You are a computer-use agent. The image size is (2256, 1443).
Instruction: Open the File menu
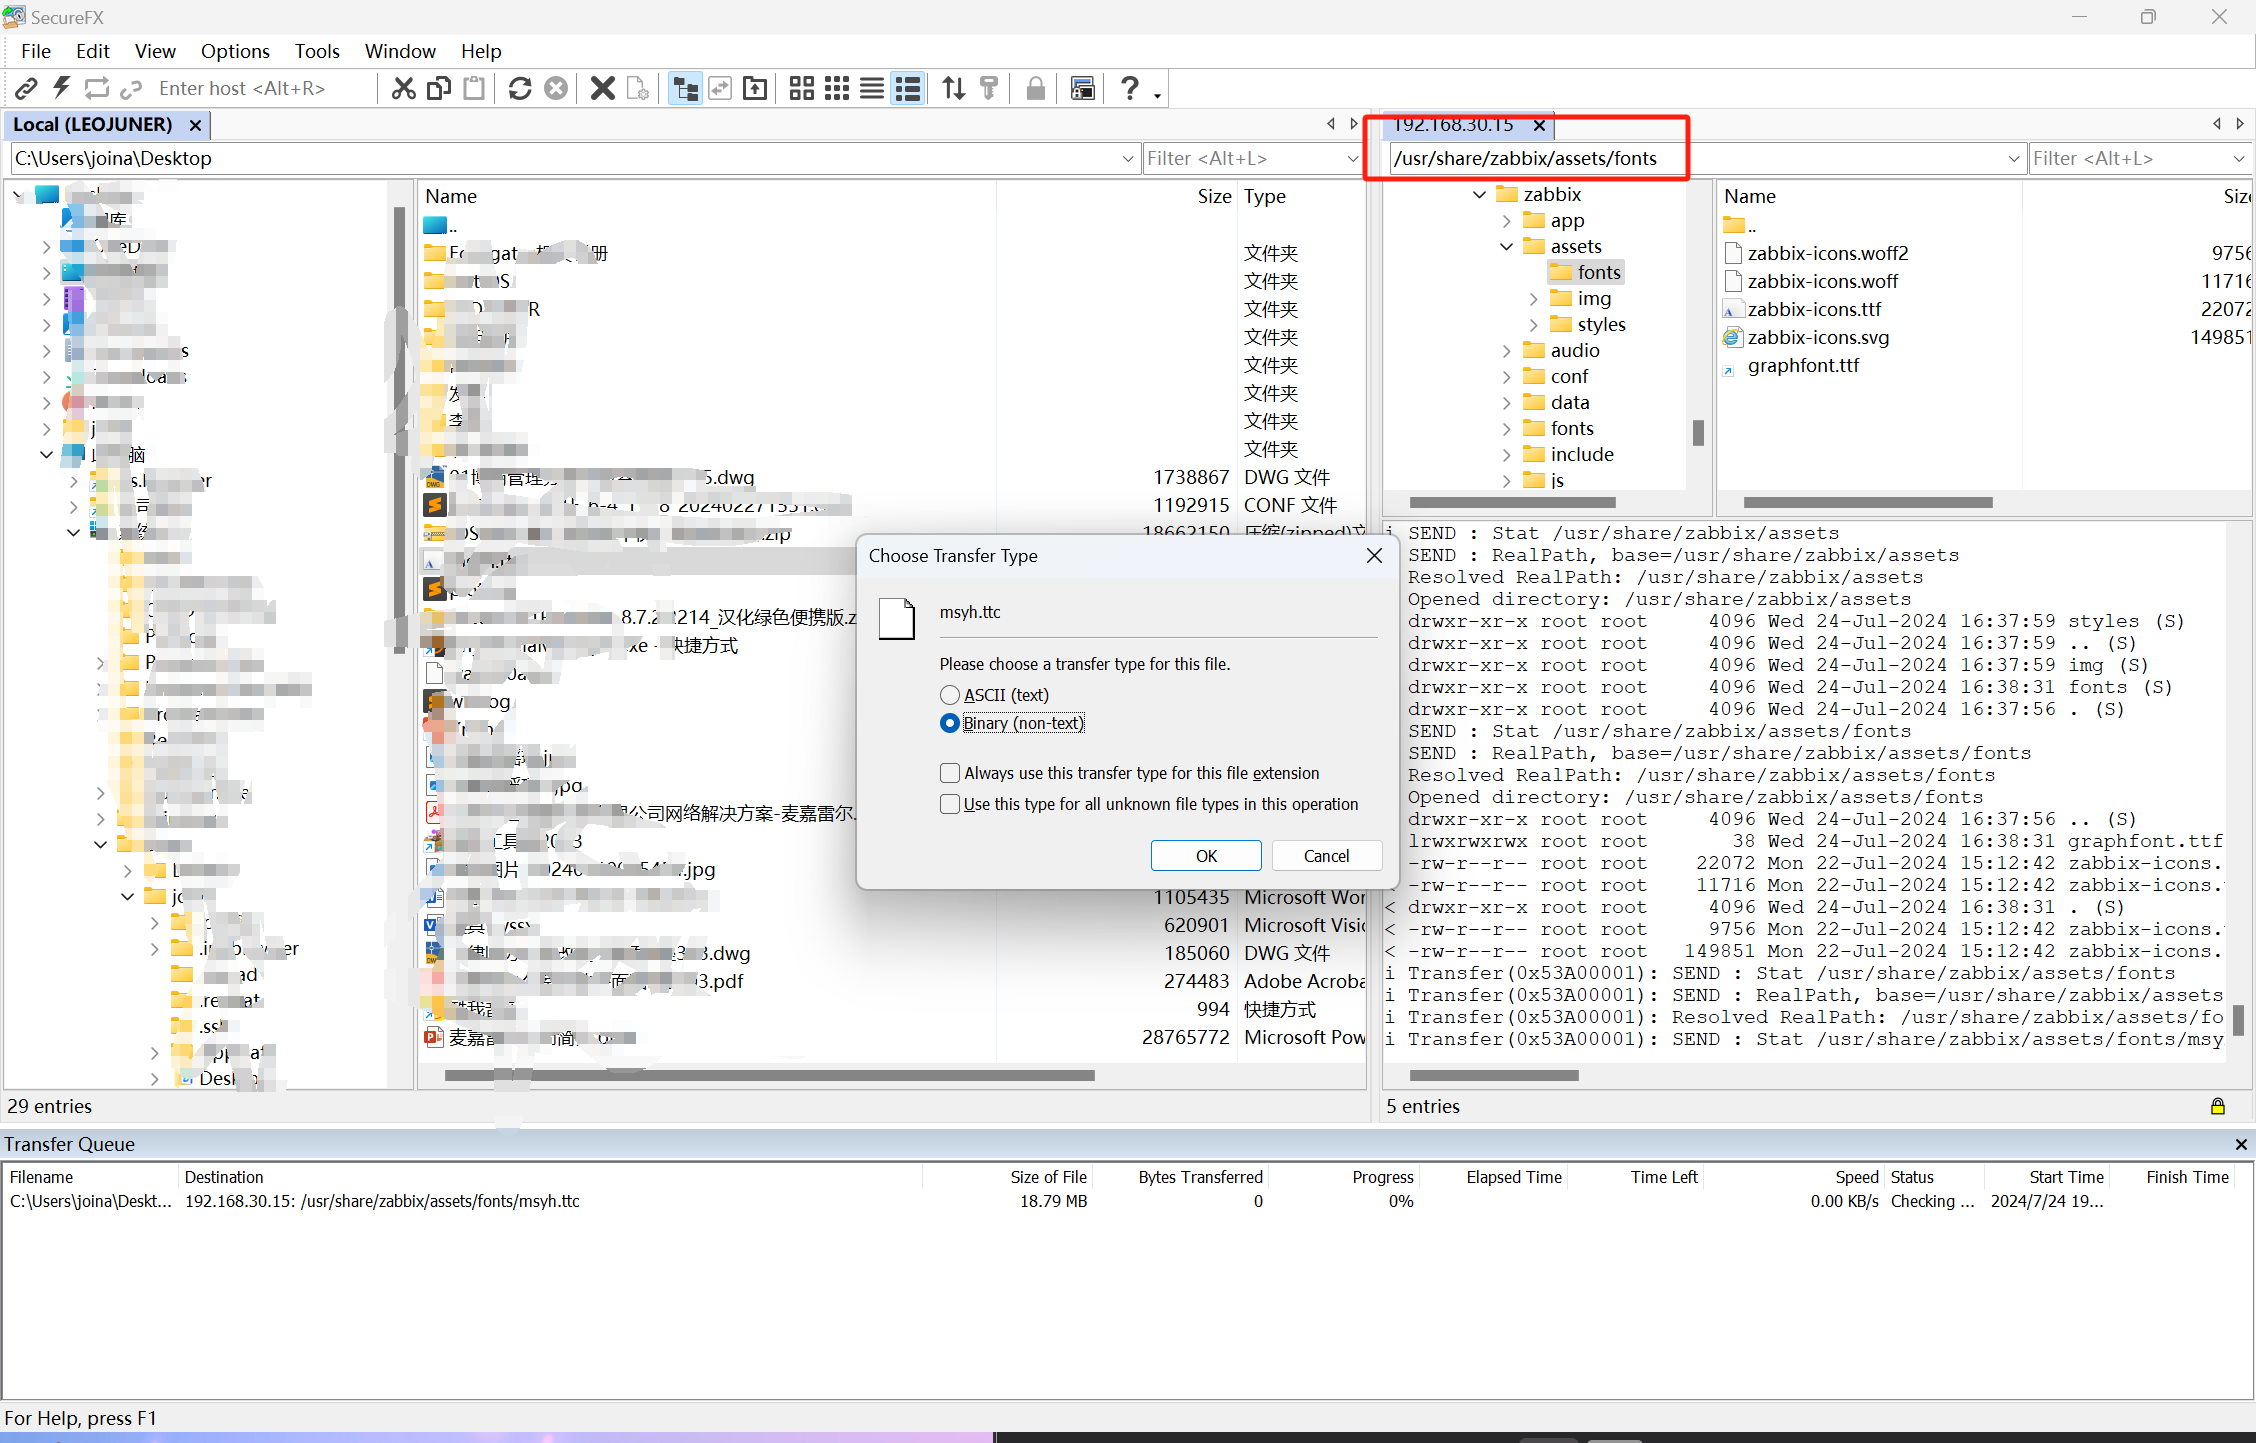(36, 51)
